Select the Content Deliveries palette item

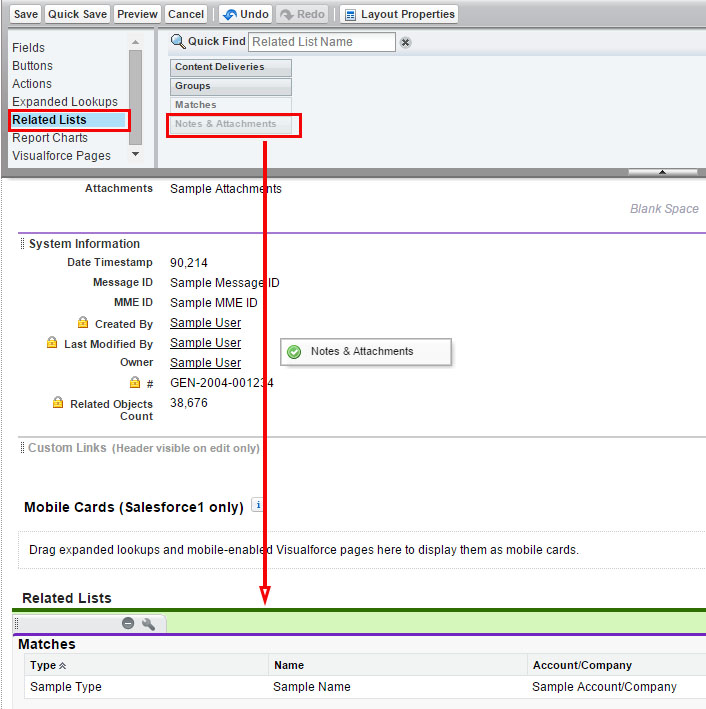tap(230, 67)
